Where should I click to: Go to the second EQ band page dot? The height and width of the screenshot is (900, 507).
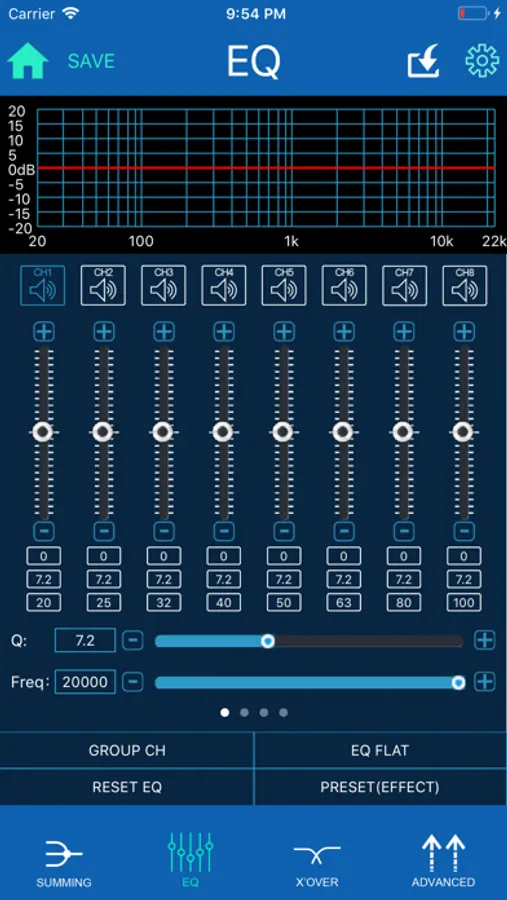click(245, 713)
